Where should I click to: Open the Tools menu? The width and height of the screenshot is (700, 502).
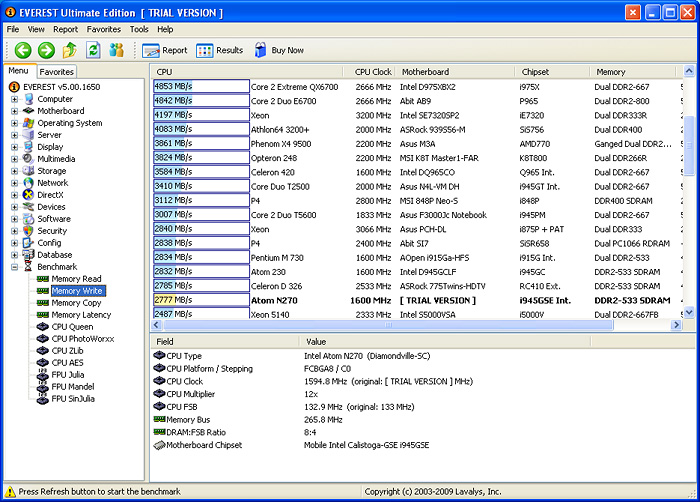click(x=139, y=29)
